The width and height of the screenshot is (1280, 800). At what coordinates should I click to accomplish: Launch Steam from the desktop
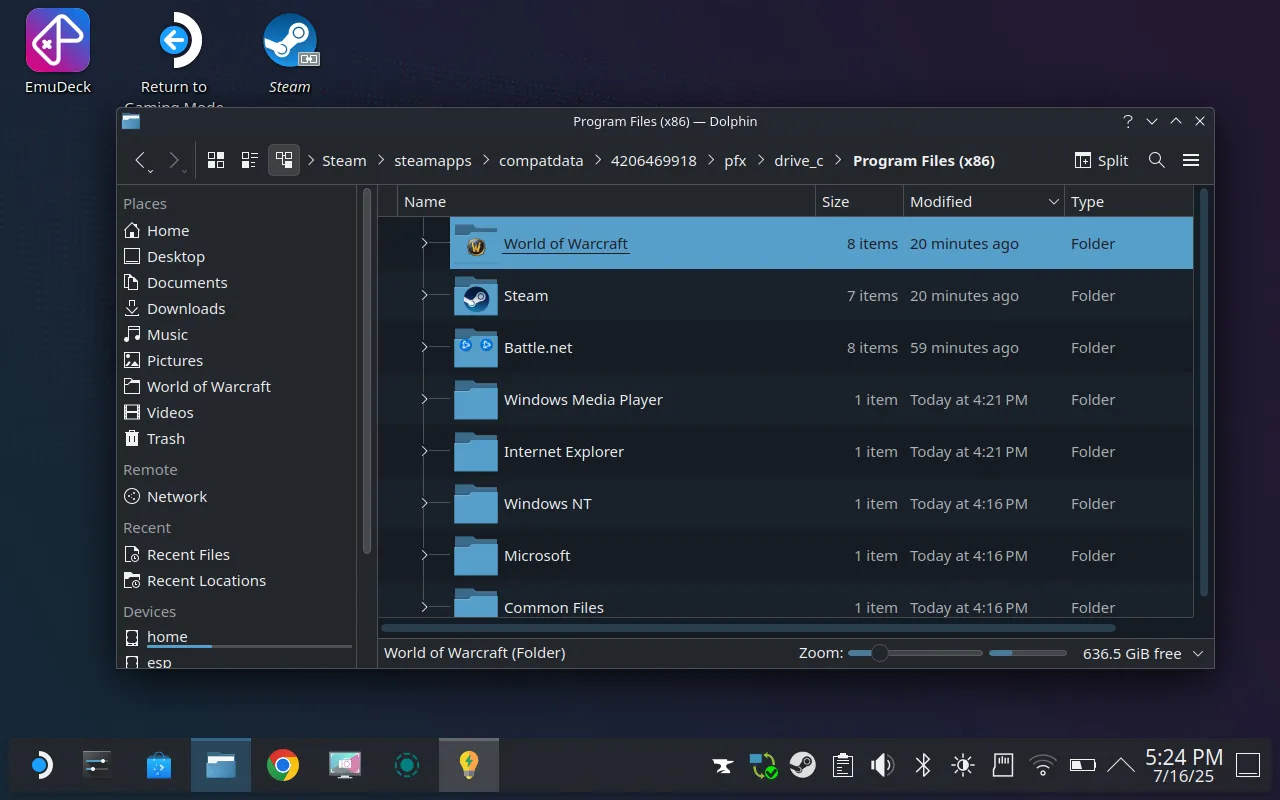(x=290, y=40)
